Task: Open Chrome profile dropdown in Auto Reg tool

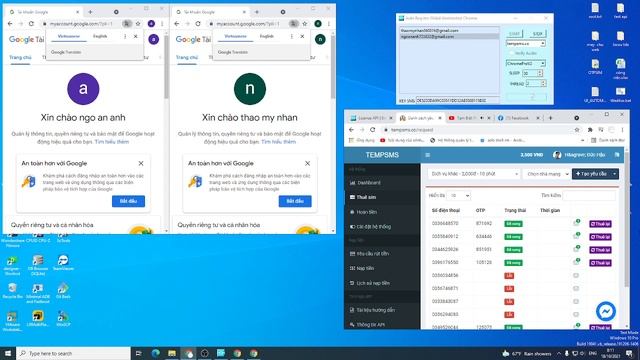Action: coord(526,63)
